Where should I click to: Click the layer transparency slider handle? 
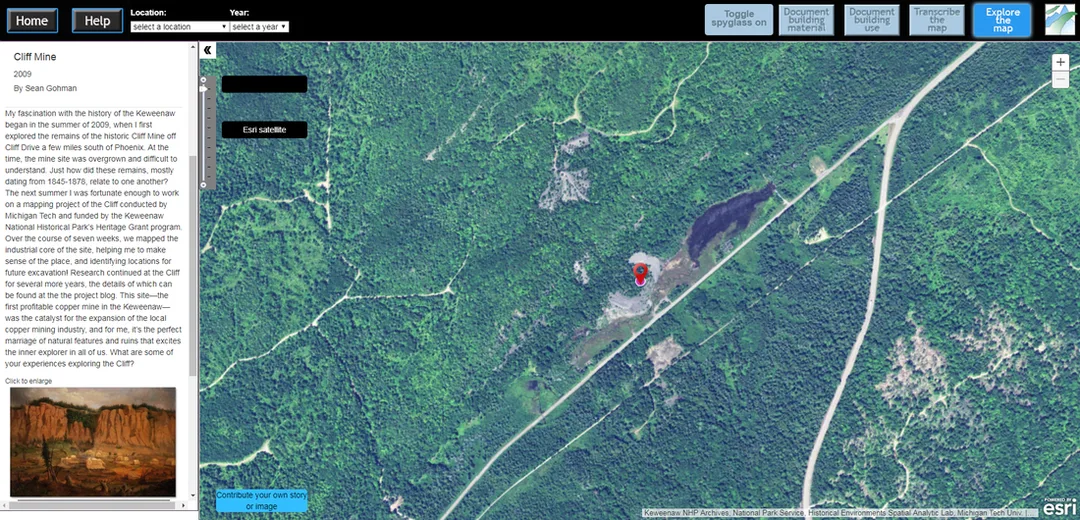(203, 89)
